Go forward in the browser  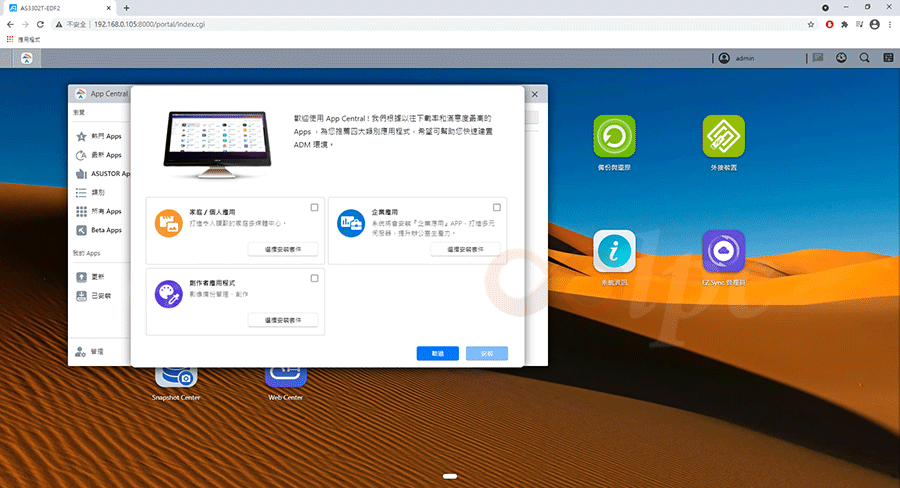(x=25, y=24)
